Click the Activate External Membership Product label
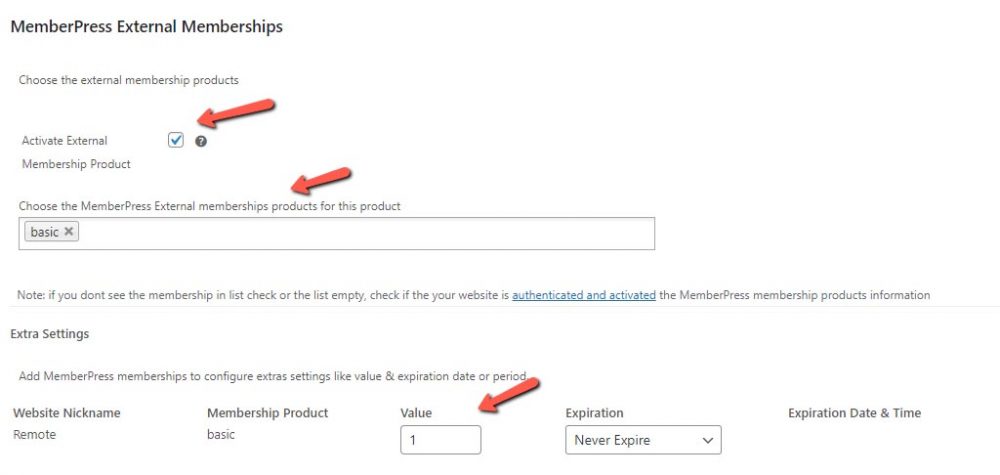Screen dimensions: 1000x475 [65, 141]
